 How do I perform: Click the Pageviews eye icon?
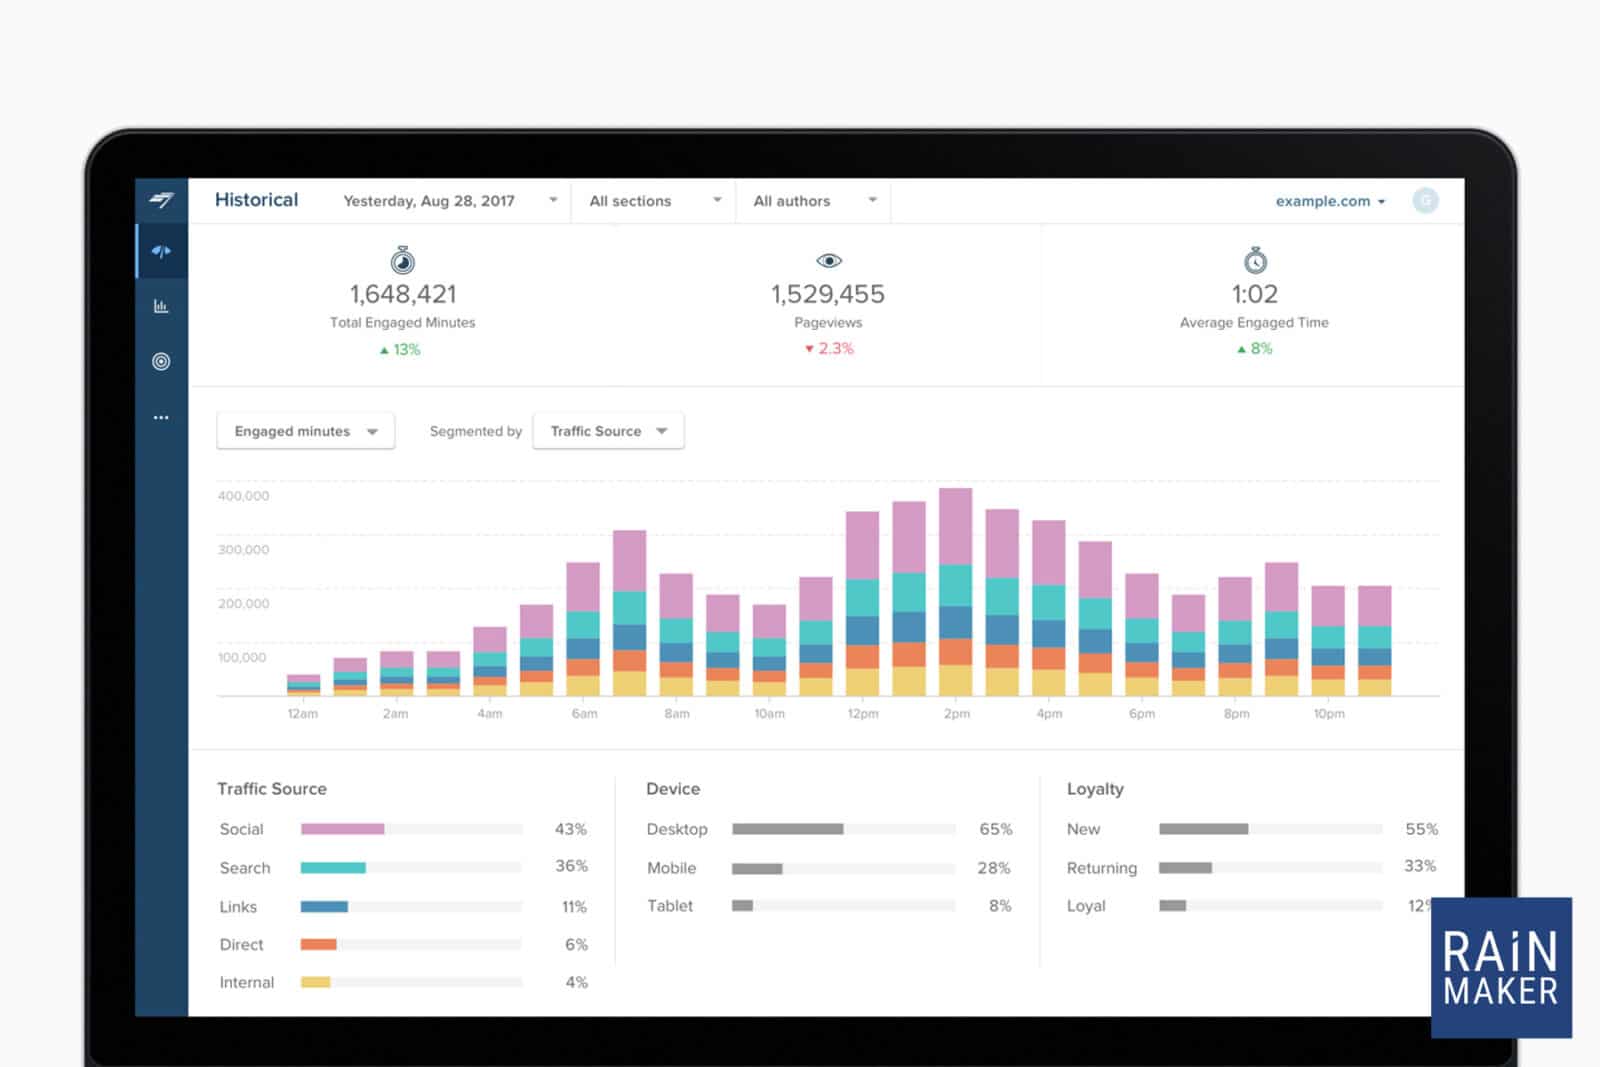pos(828,261)
